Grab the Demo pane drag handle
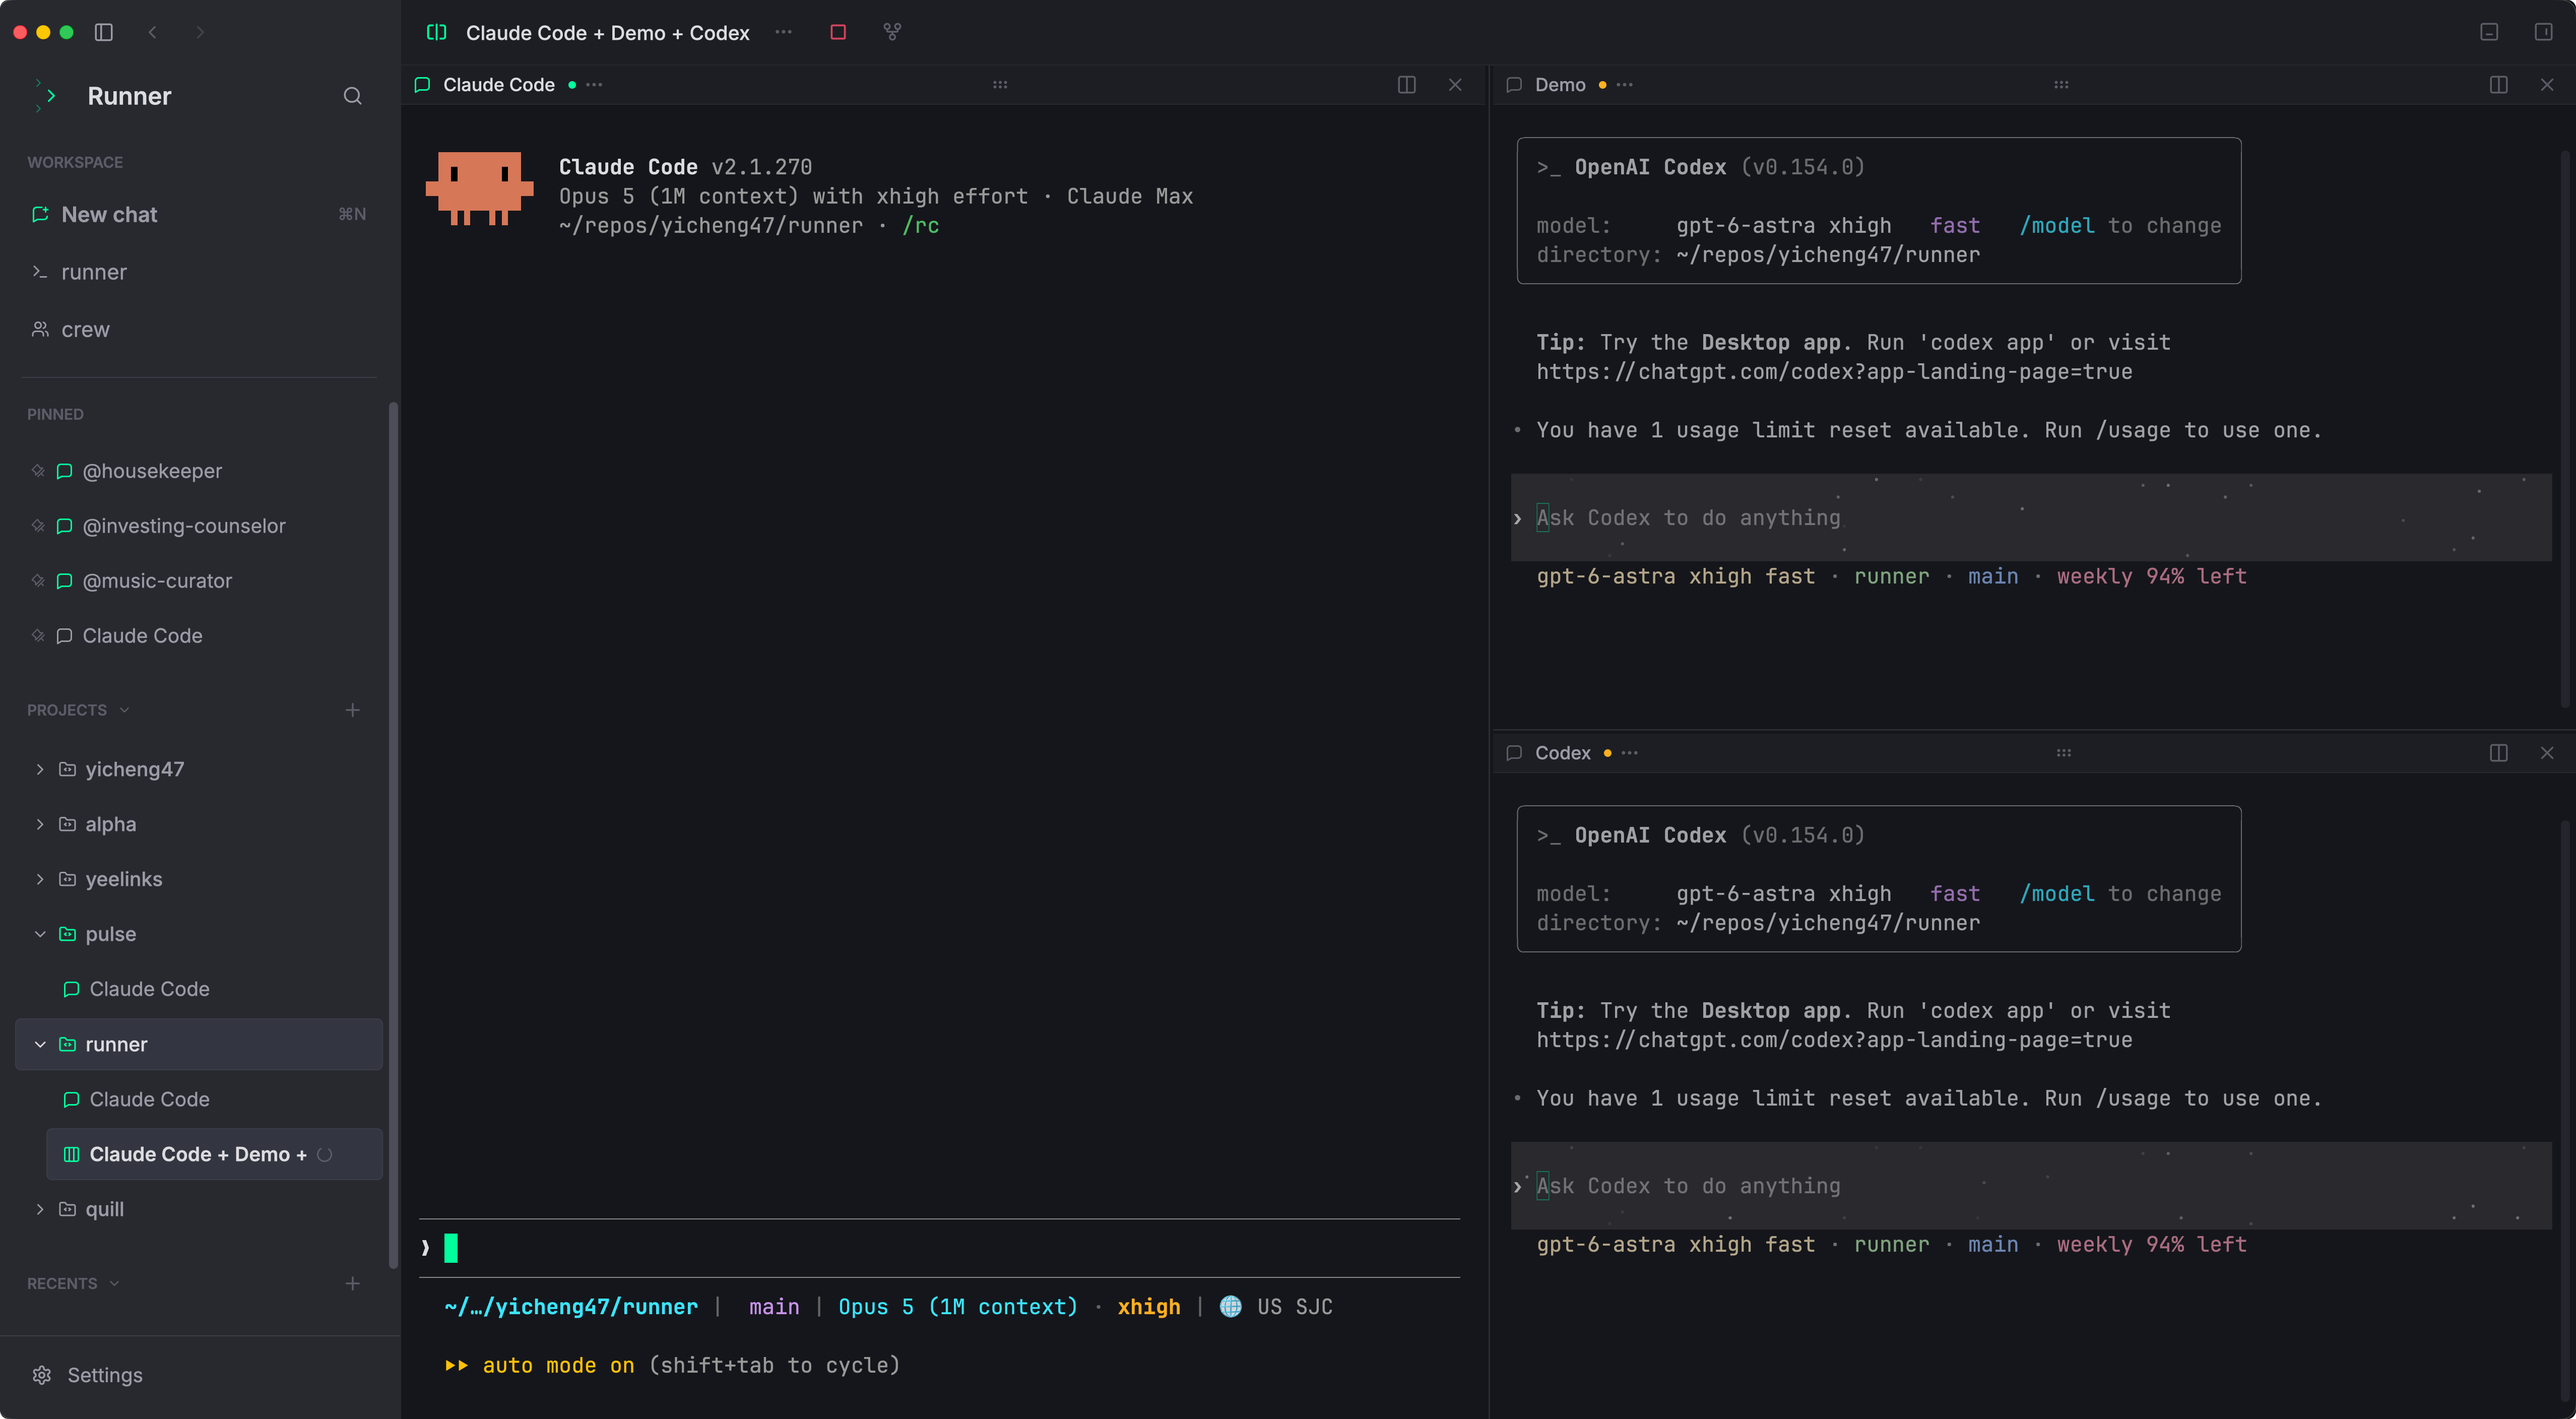Viewport: 2576px width, 1419px height. pyautogui.click(x=2061, y=85)
